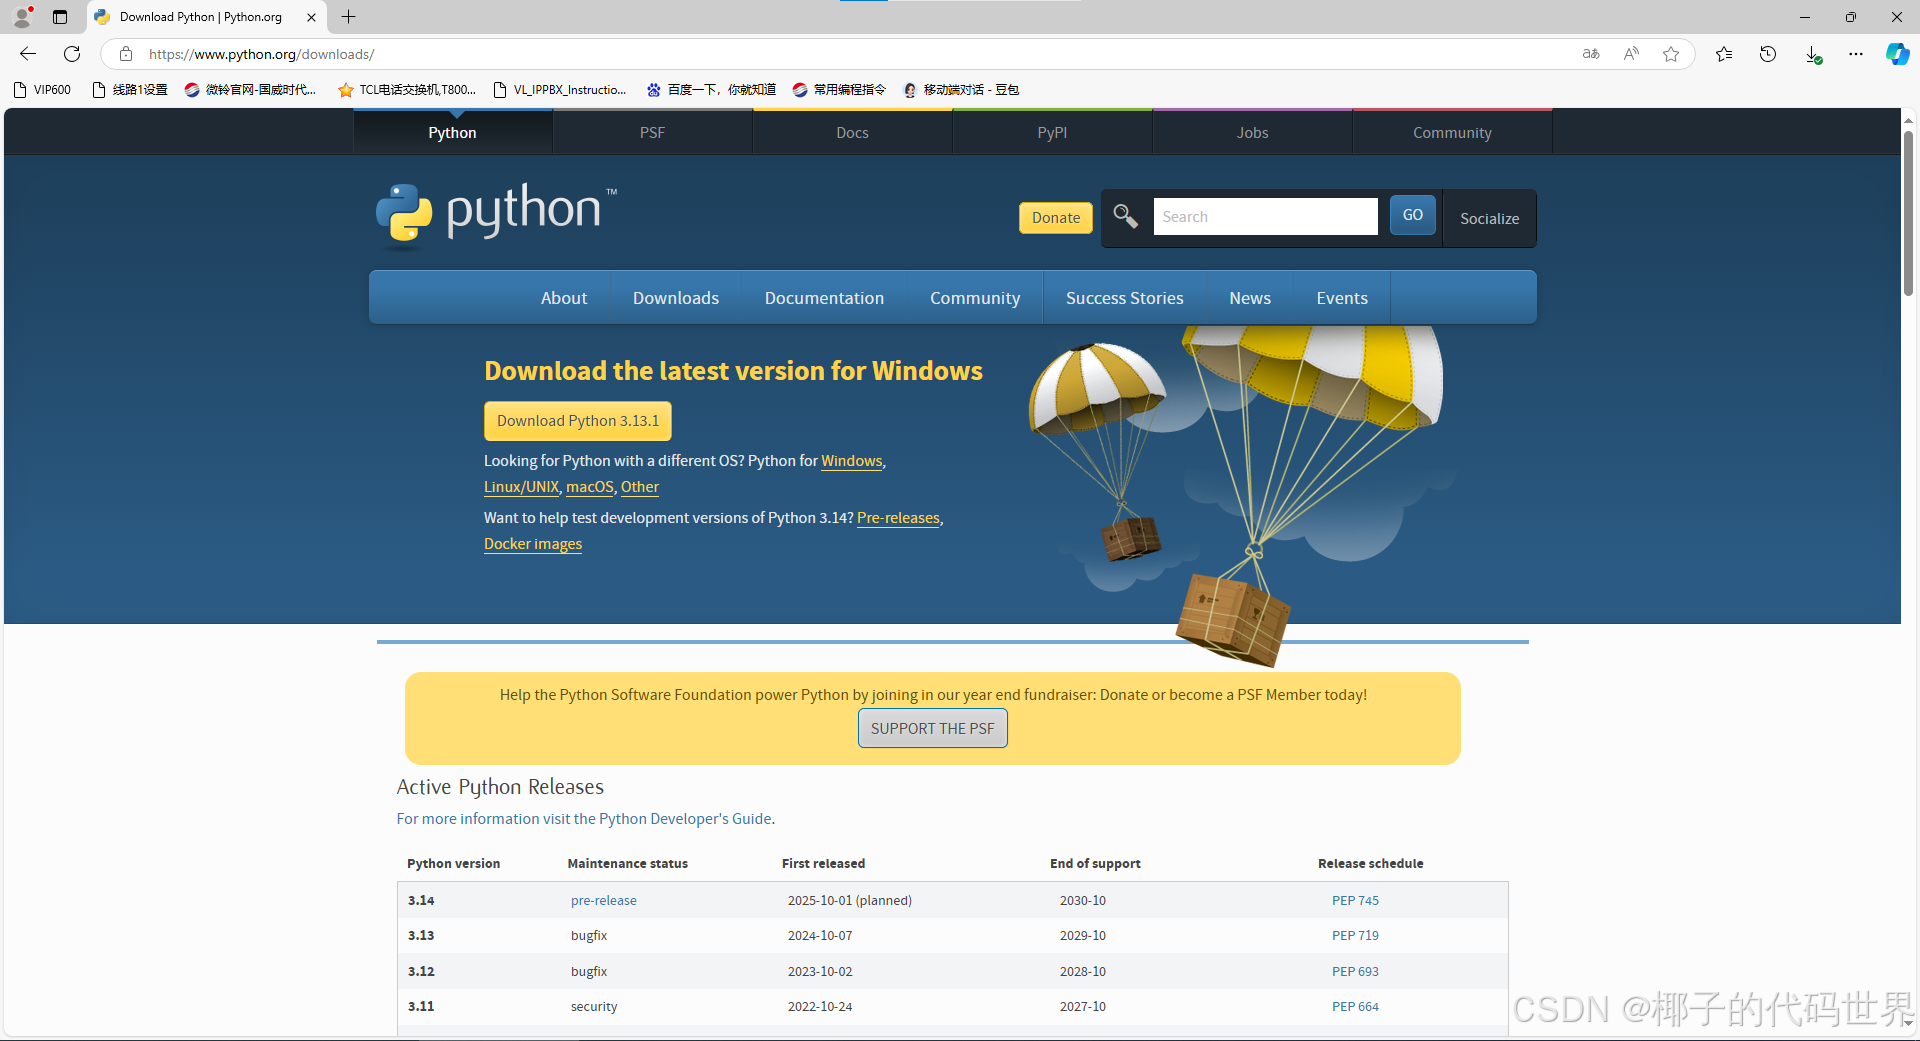
Task: Open the Python Developer's Guide link
Action: (x=584, y=819)
